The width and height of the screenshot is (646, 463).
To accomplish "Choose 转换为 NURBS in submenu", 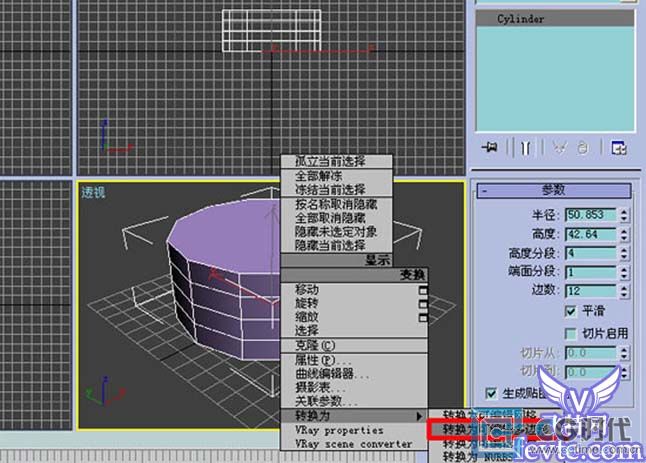I will tap(478, 457).
